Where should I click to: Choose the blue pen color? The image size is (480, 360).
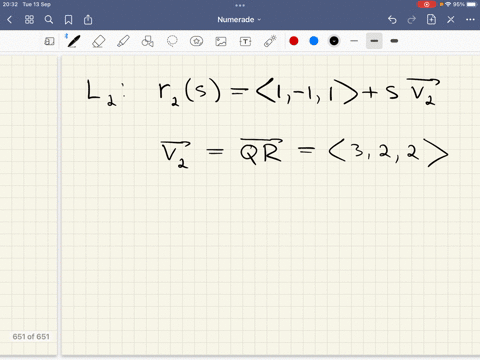[314, 41]
